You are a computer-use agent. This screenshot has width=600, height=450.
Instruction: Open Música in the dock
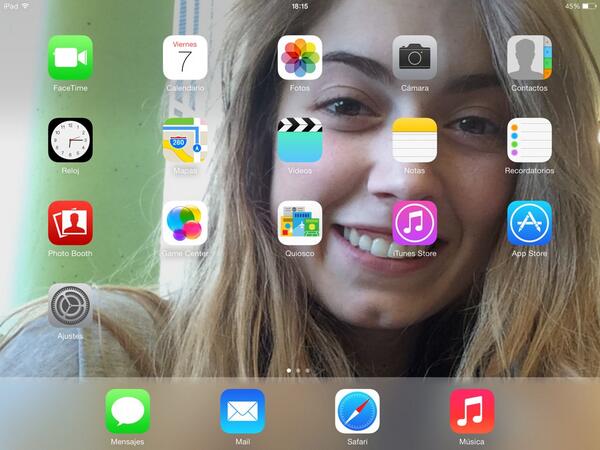pyautogui.click(x=472, y=411)
